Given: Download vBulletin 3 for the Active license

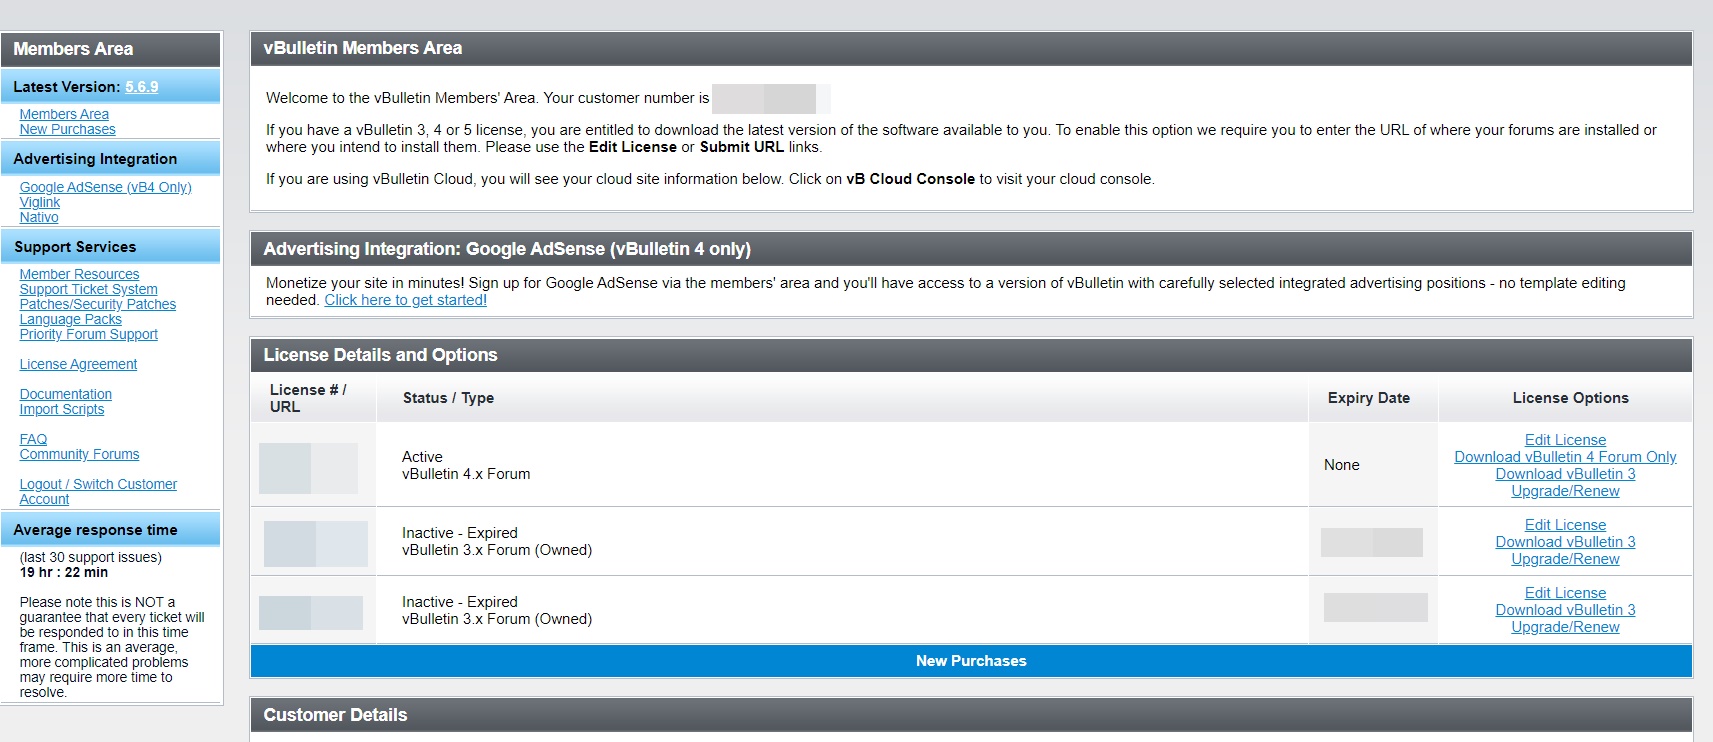Looking at the screenshot, I should (1565, 474).
